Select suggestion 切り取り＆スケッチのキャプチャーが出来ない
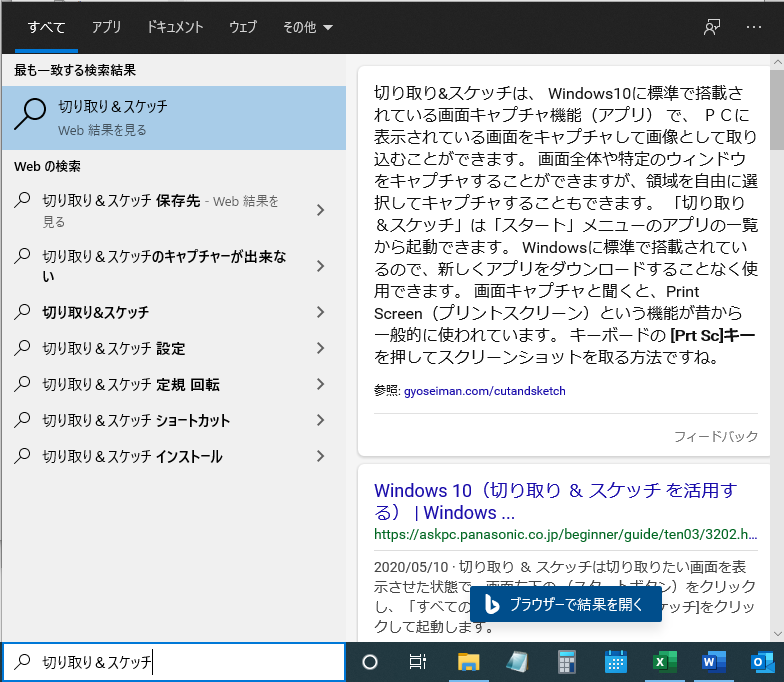Viewport: 784px width, 682px height. coord(165,266)
